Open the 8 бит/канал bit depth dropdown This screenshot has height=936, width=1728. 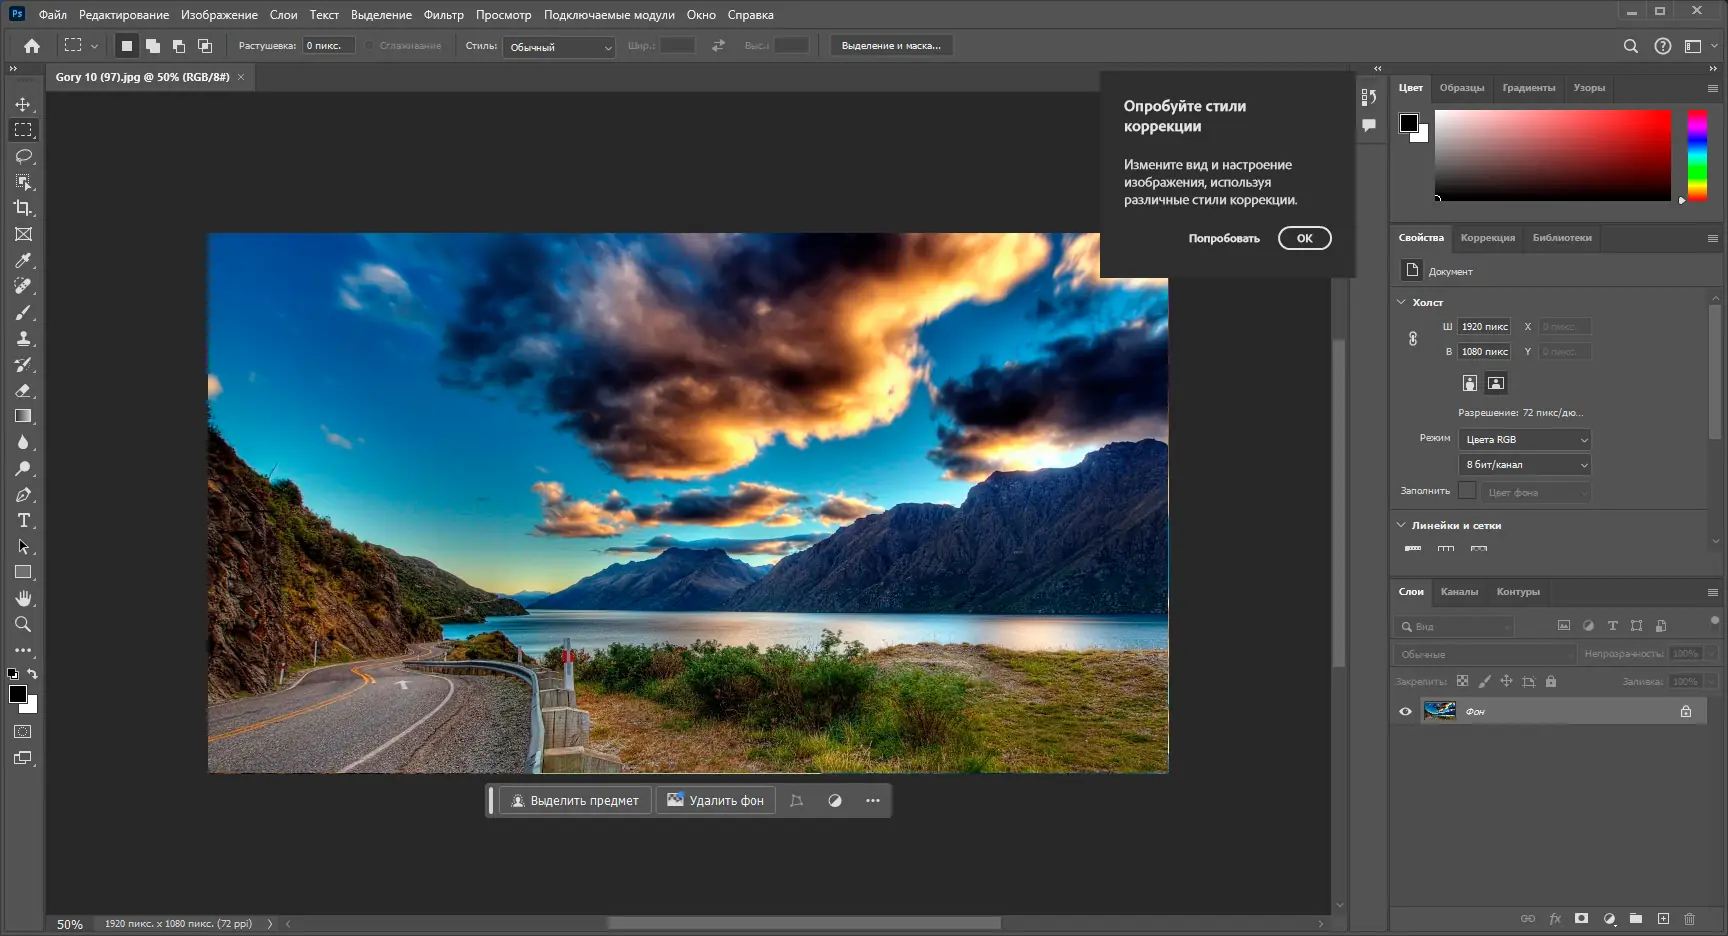[1524, 465]
